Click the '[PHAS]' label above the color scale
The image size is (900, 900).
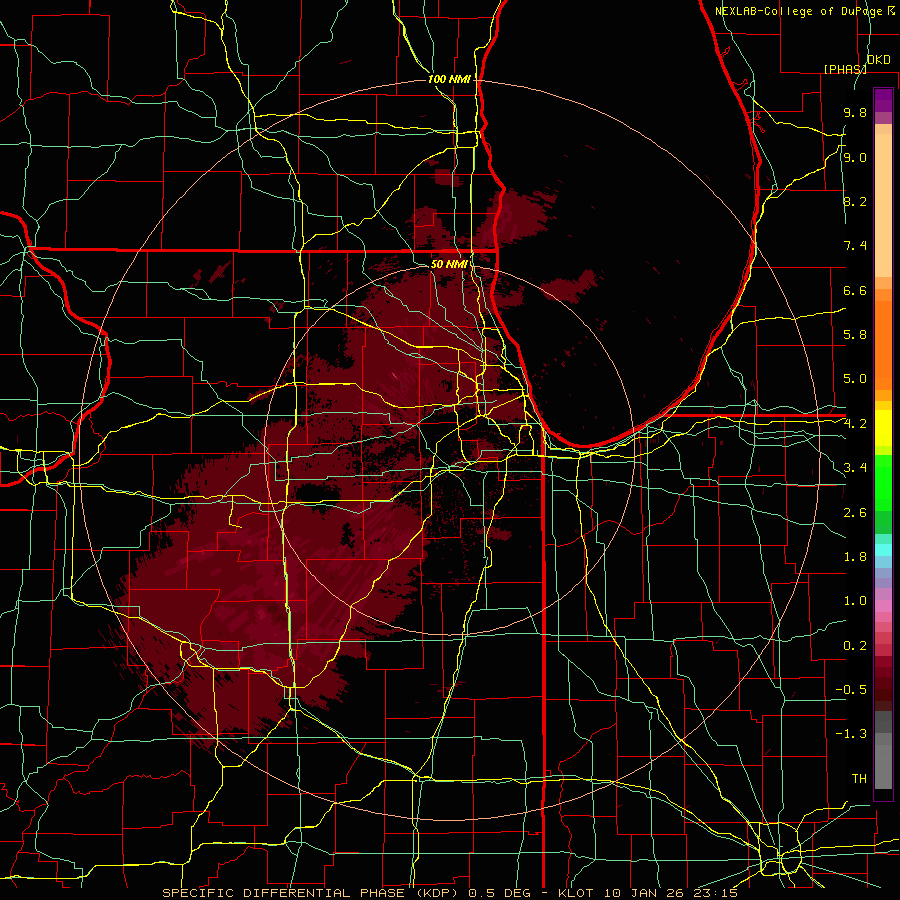click(845, 69)
